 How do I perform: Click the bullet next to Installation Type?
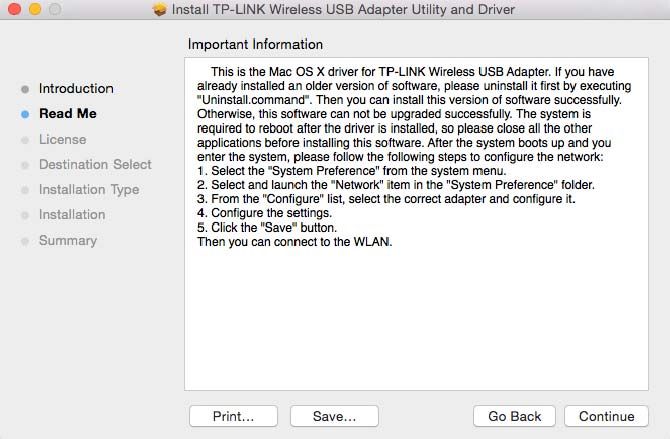[25, 190]
